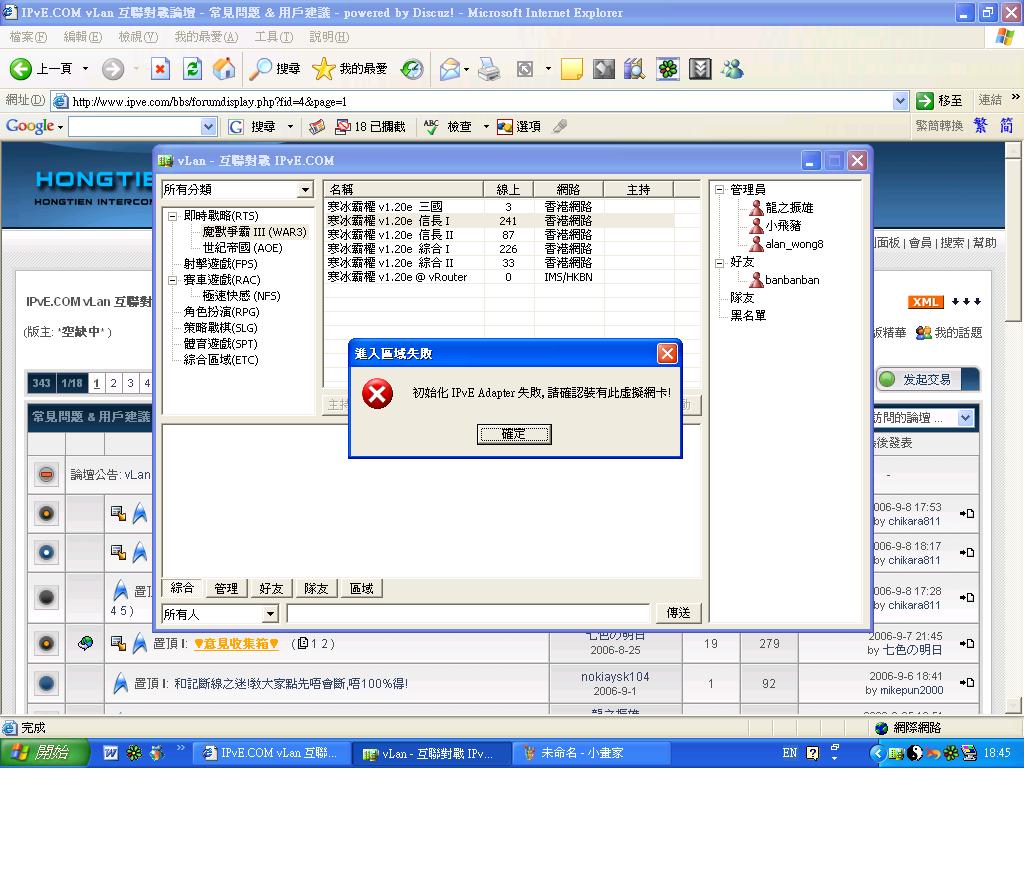Screen dimensions: 1024x888
Task: Switch to the 隊友 chat tab
Action: click(316, 588)
